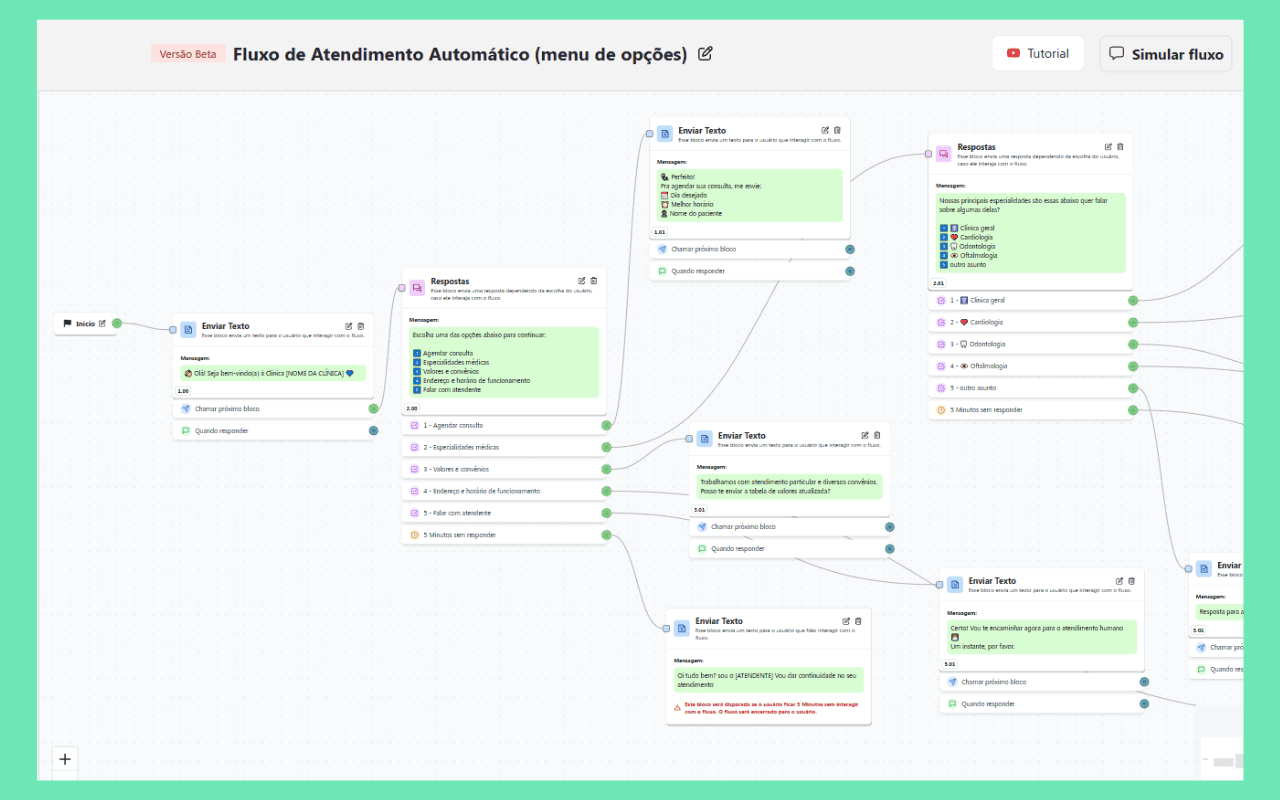Click the edit icon beside Início
Viewport: 1280px width, 800px height.
coord(102,323)
